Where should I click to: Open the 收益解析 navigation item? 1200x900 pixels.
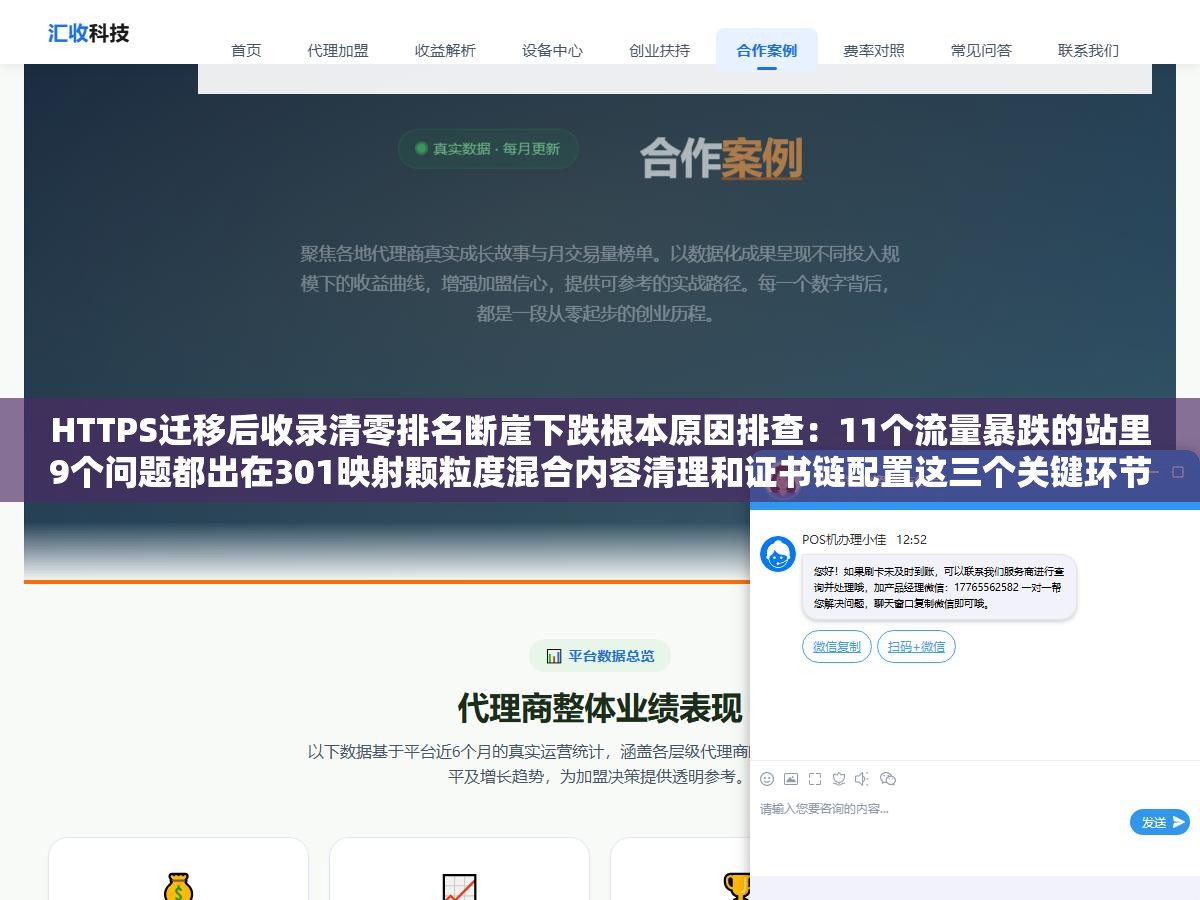(x=445, y=50)
